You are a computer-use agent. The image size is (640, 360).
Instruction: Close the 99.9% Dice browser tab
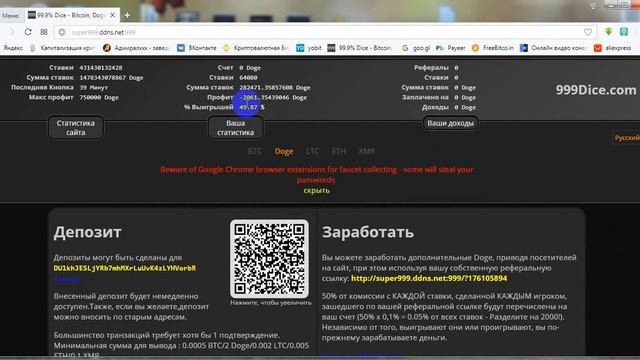pyautogui.click(x=113, y=15)
